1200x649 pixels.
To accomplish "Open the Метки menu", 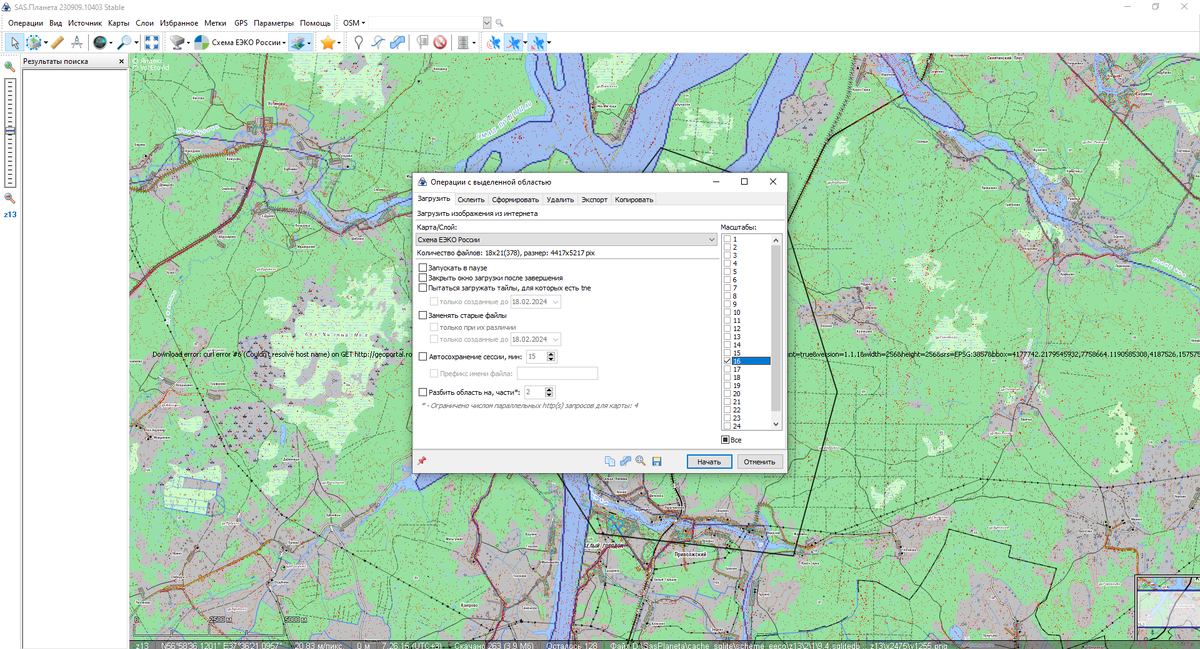I will pos(214,22).
